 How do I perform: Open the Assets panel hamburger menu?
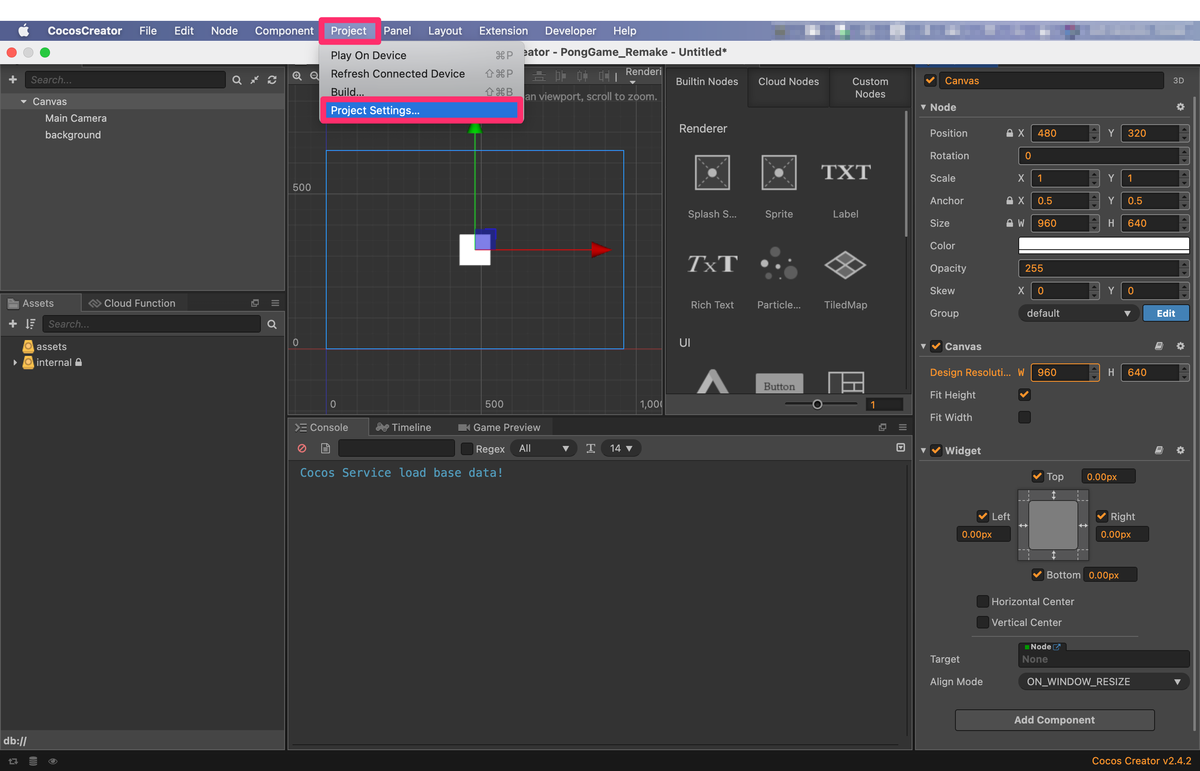(x=275, y=303)
